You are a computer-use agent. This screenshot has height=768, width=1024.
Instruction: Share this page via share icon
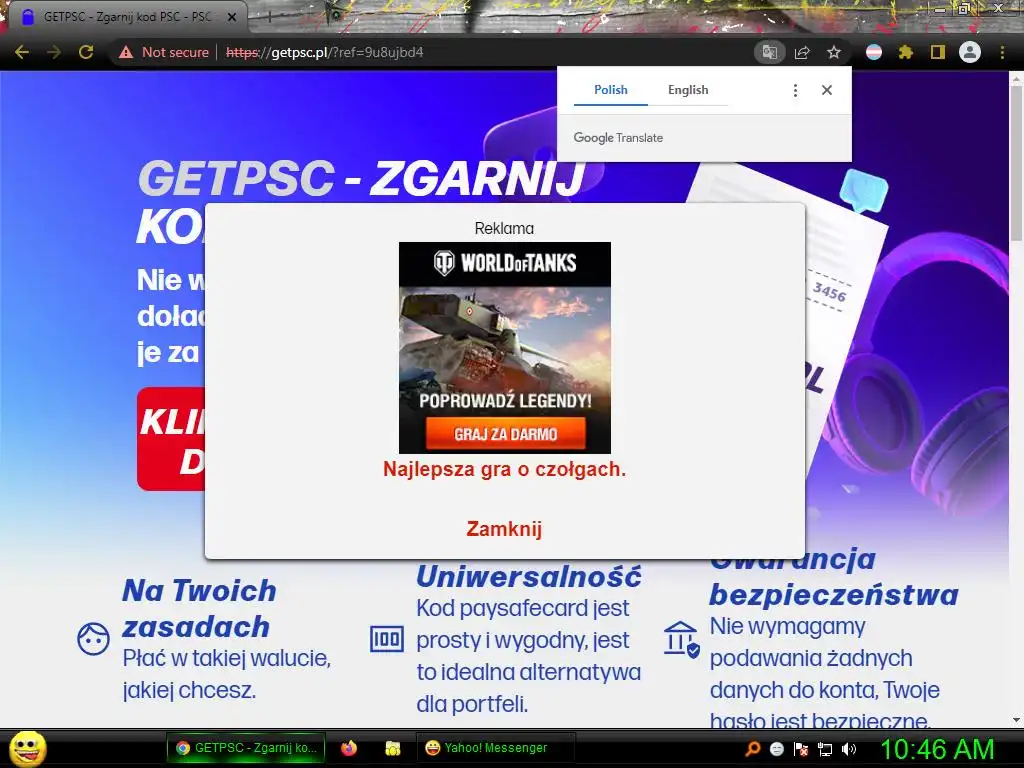pos(802,52)
